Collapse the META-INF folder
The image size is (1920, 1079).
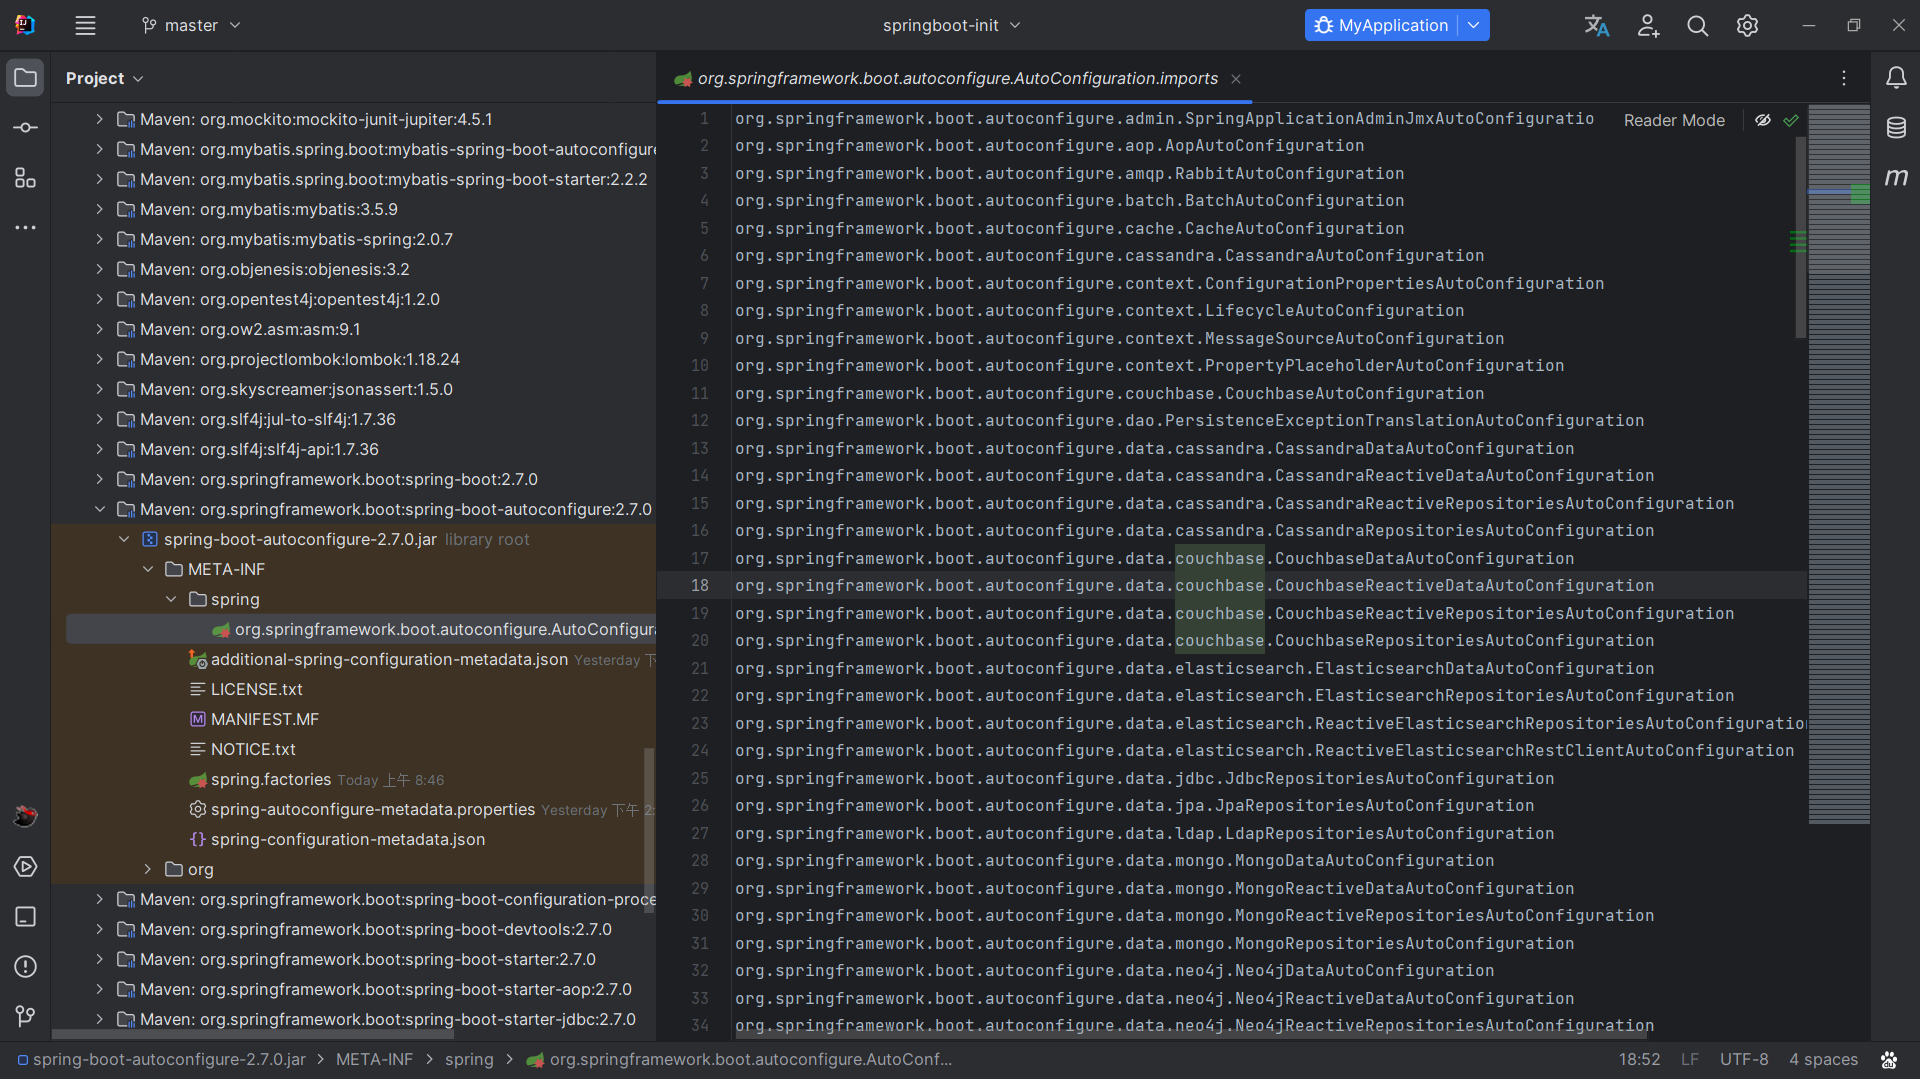tap(148, 569)
